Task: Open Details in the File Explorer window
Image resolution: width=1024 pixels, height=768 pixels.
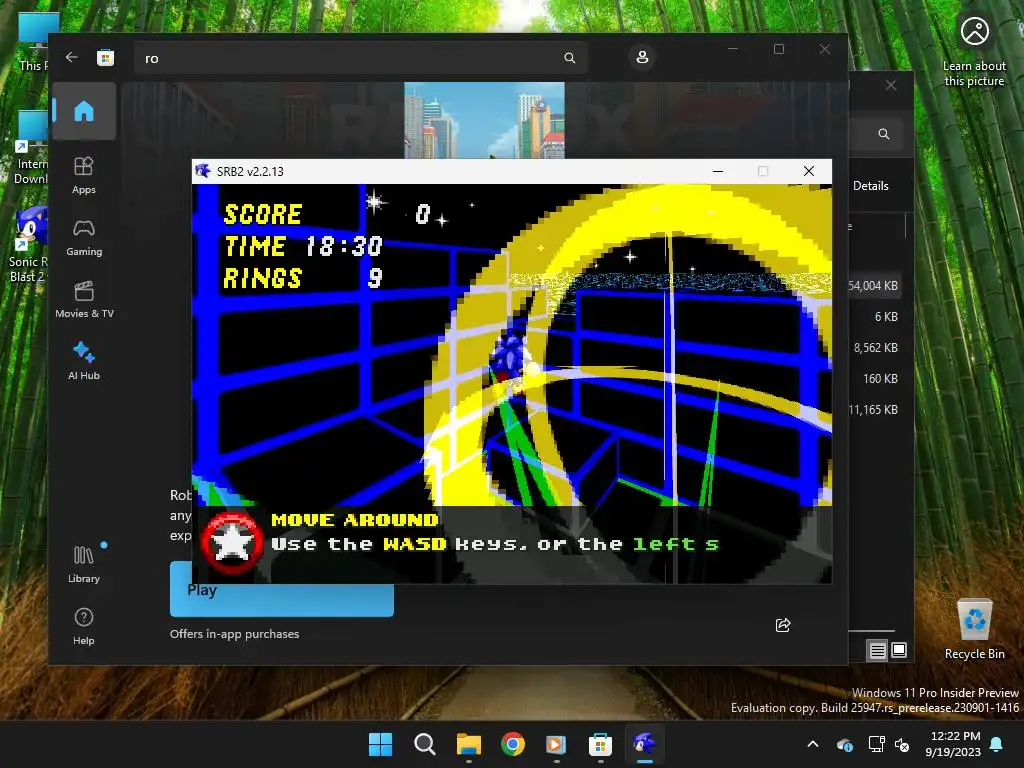Action: coord(871,186)
